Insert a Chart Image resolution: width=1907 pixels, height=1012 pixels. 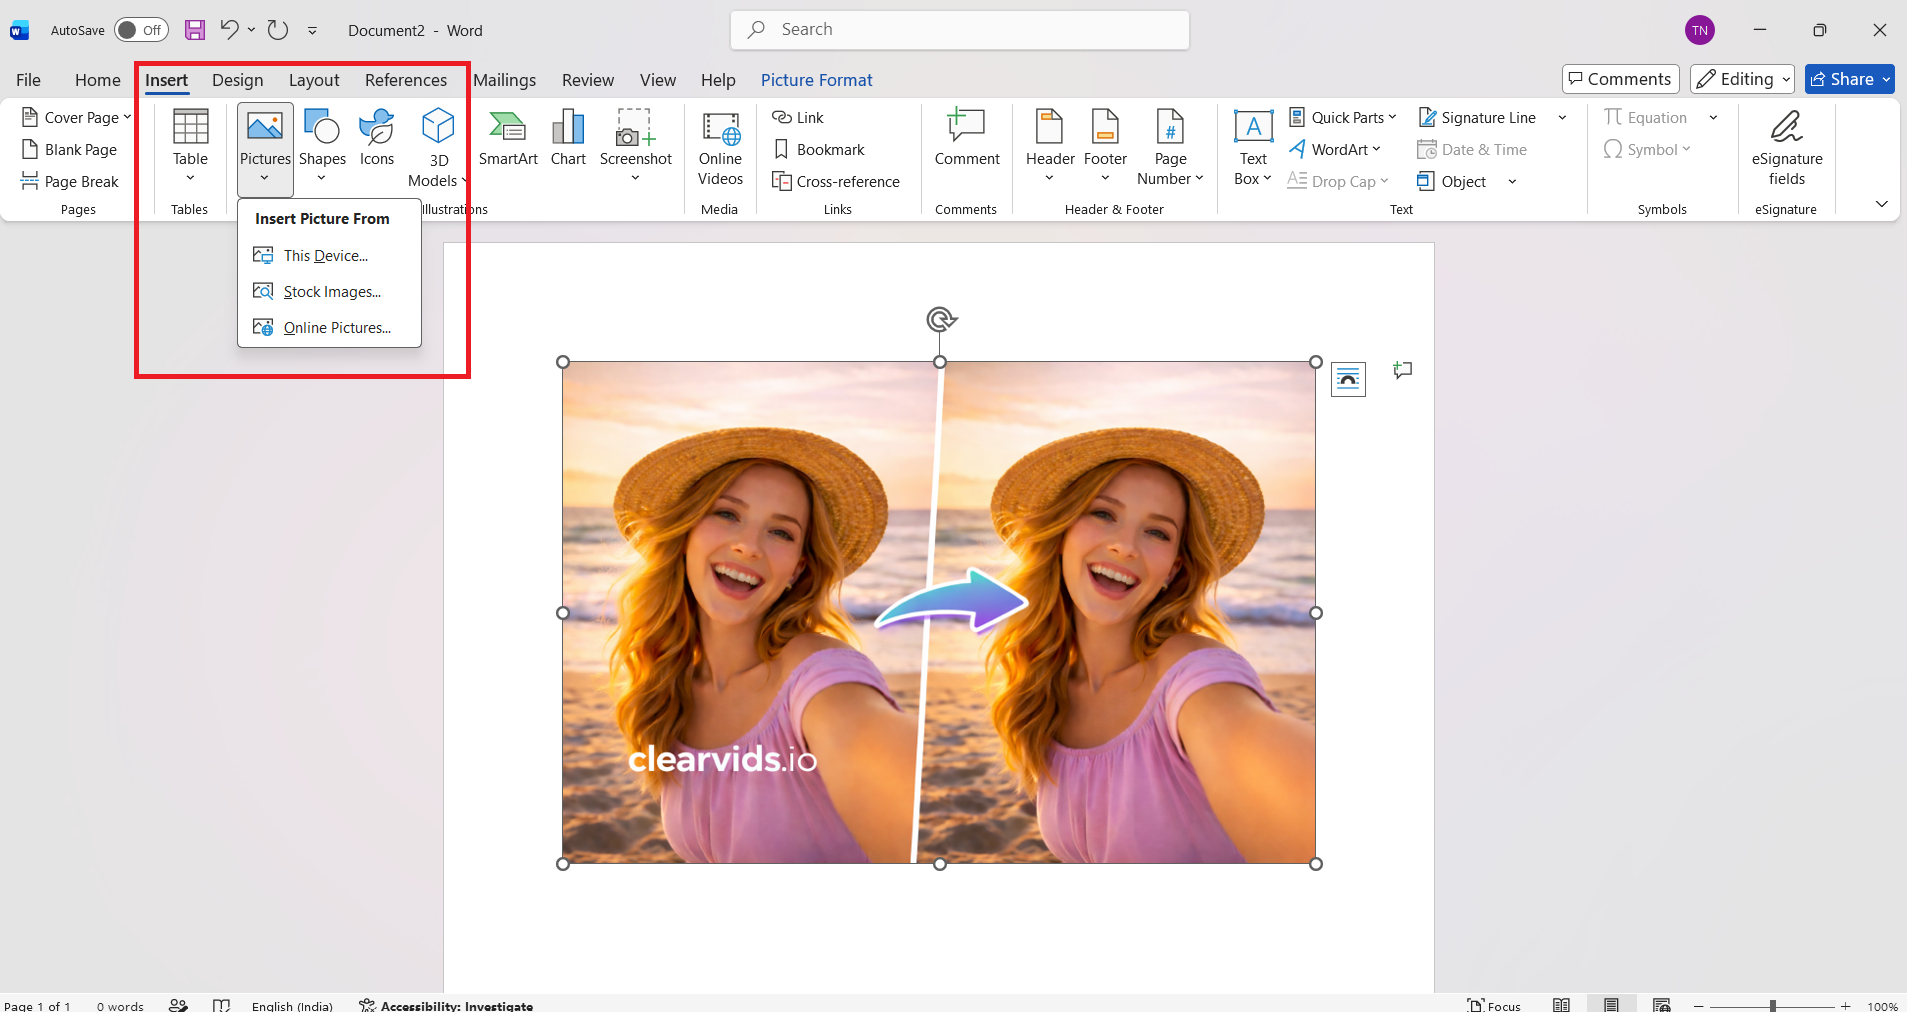click(x=568, y=138)
